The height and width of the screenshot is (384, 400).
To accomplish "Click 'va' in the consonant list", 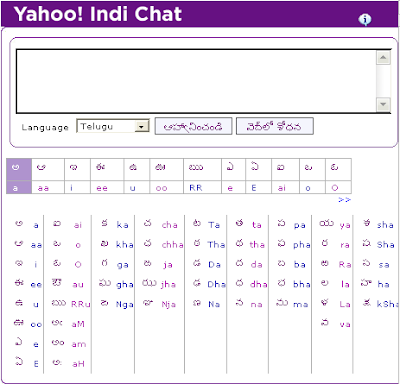I will click(x=345, y=324).
